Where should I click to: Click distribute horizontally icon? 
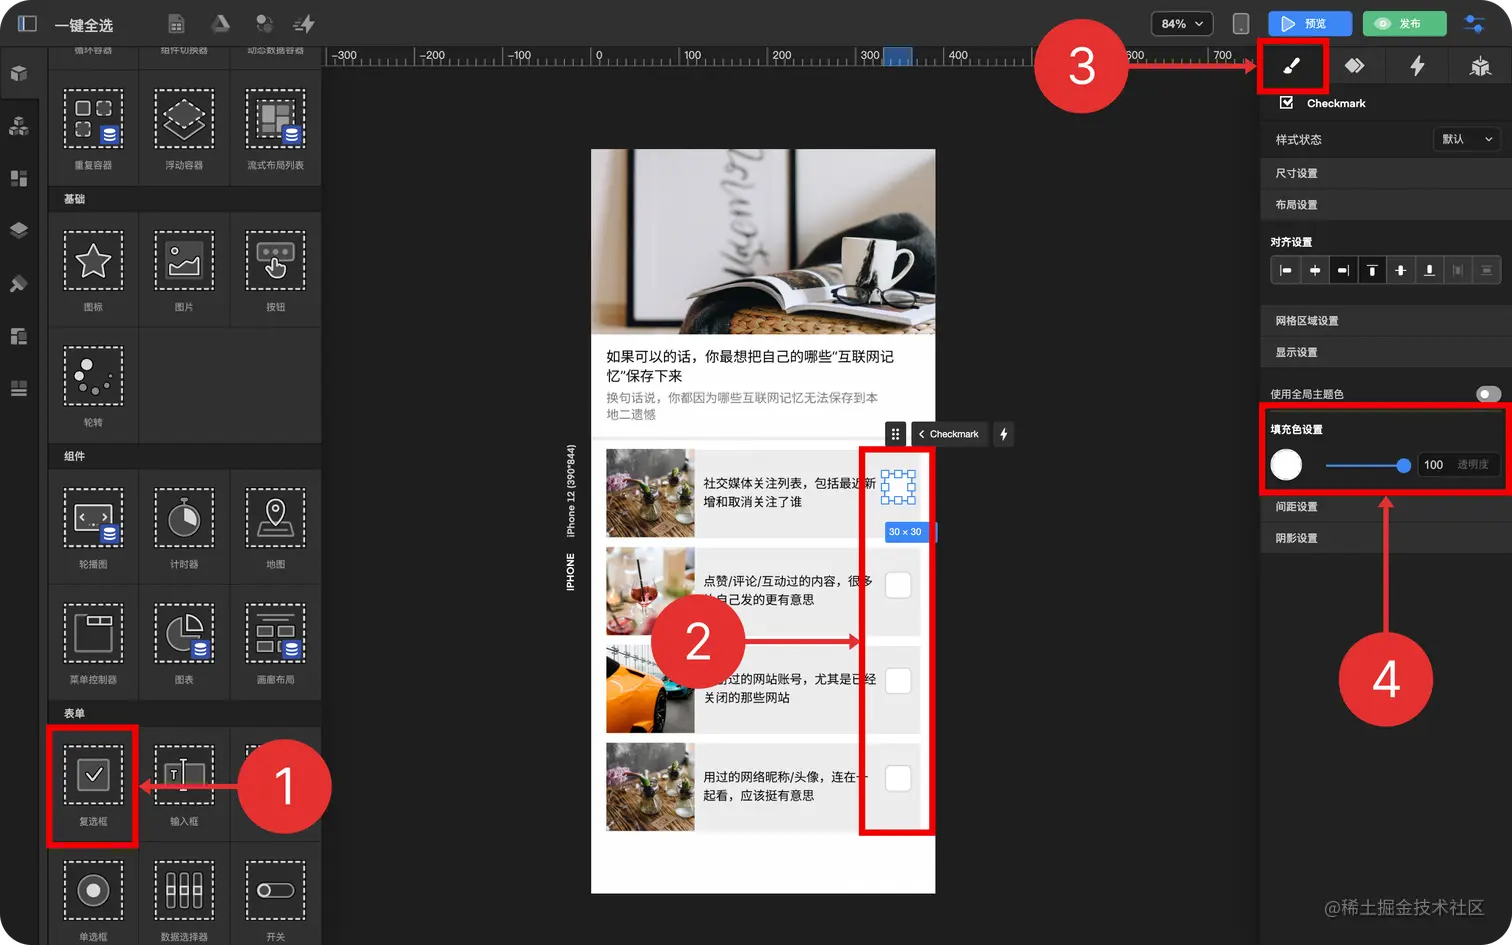click(1458, 271)
